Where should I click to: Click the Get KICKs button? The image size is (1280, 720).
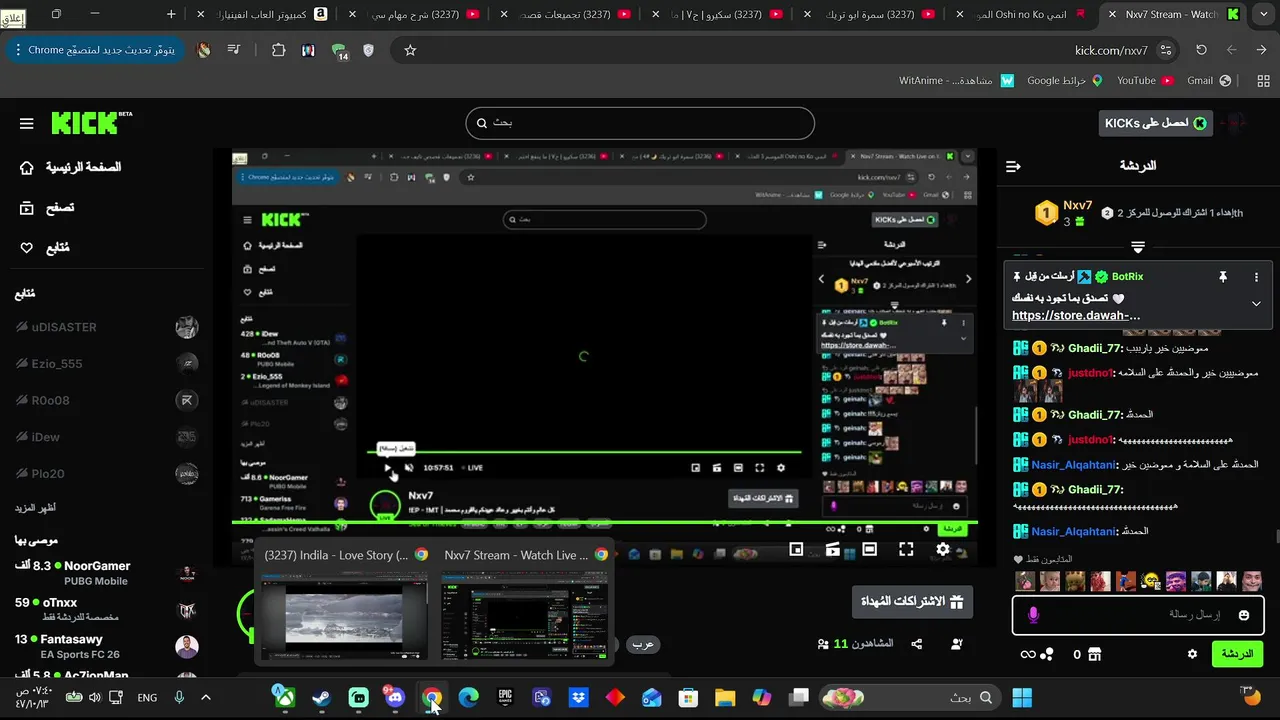click(1155, 123)
